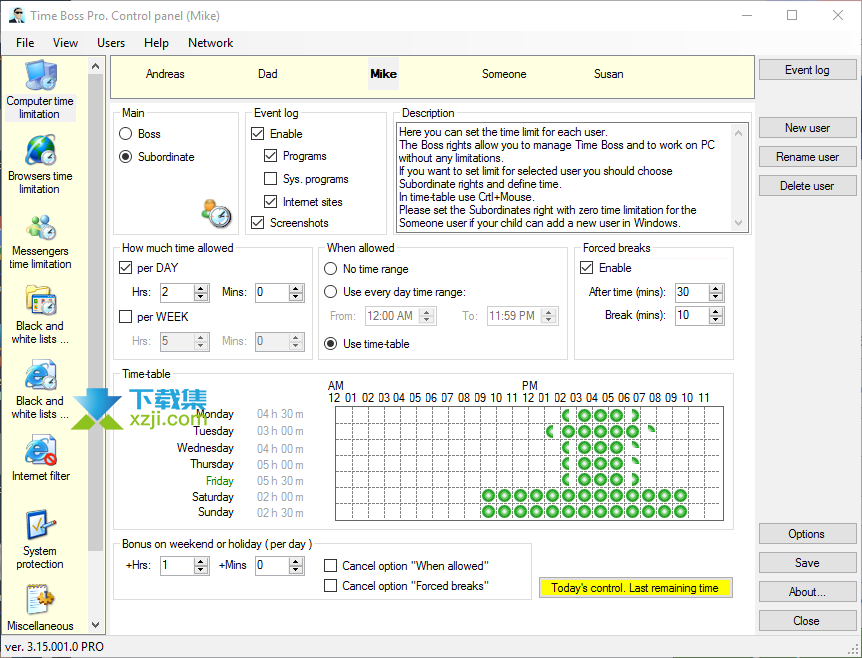Toggle Internet sites logging checkbox
This screenshot has height=658, width=862.
270,202
